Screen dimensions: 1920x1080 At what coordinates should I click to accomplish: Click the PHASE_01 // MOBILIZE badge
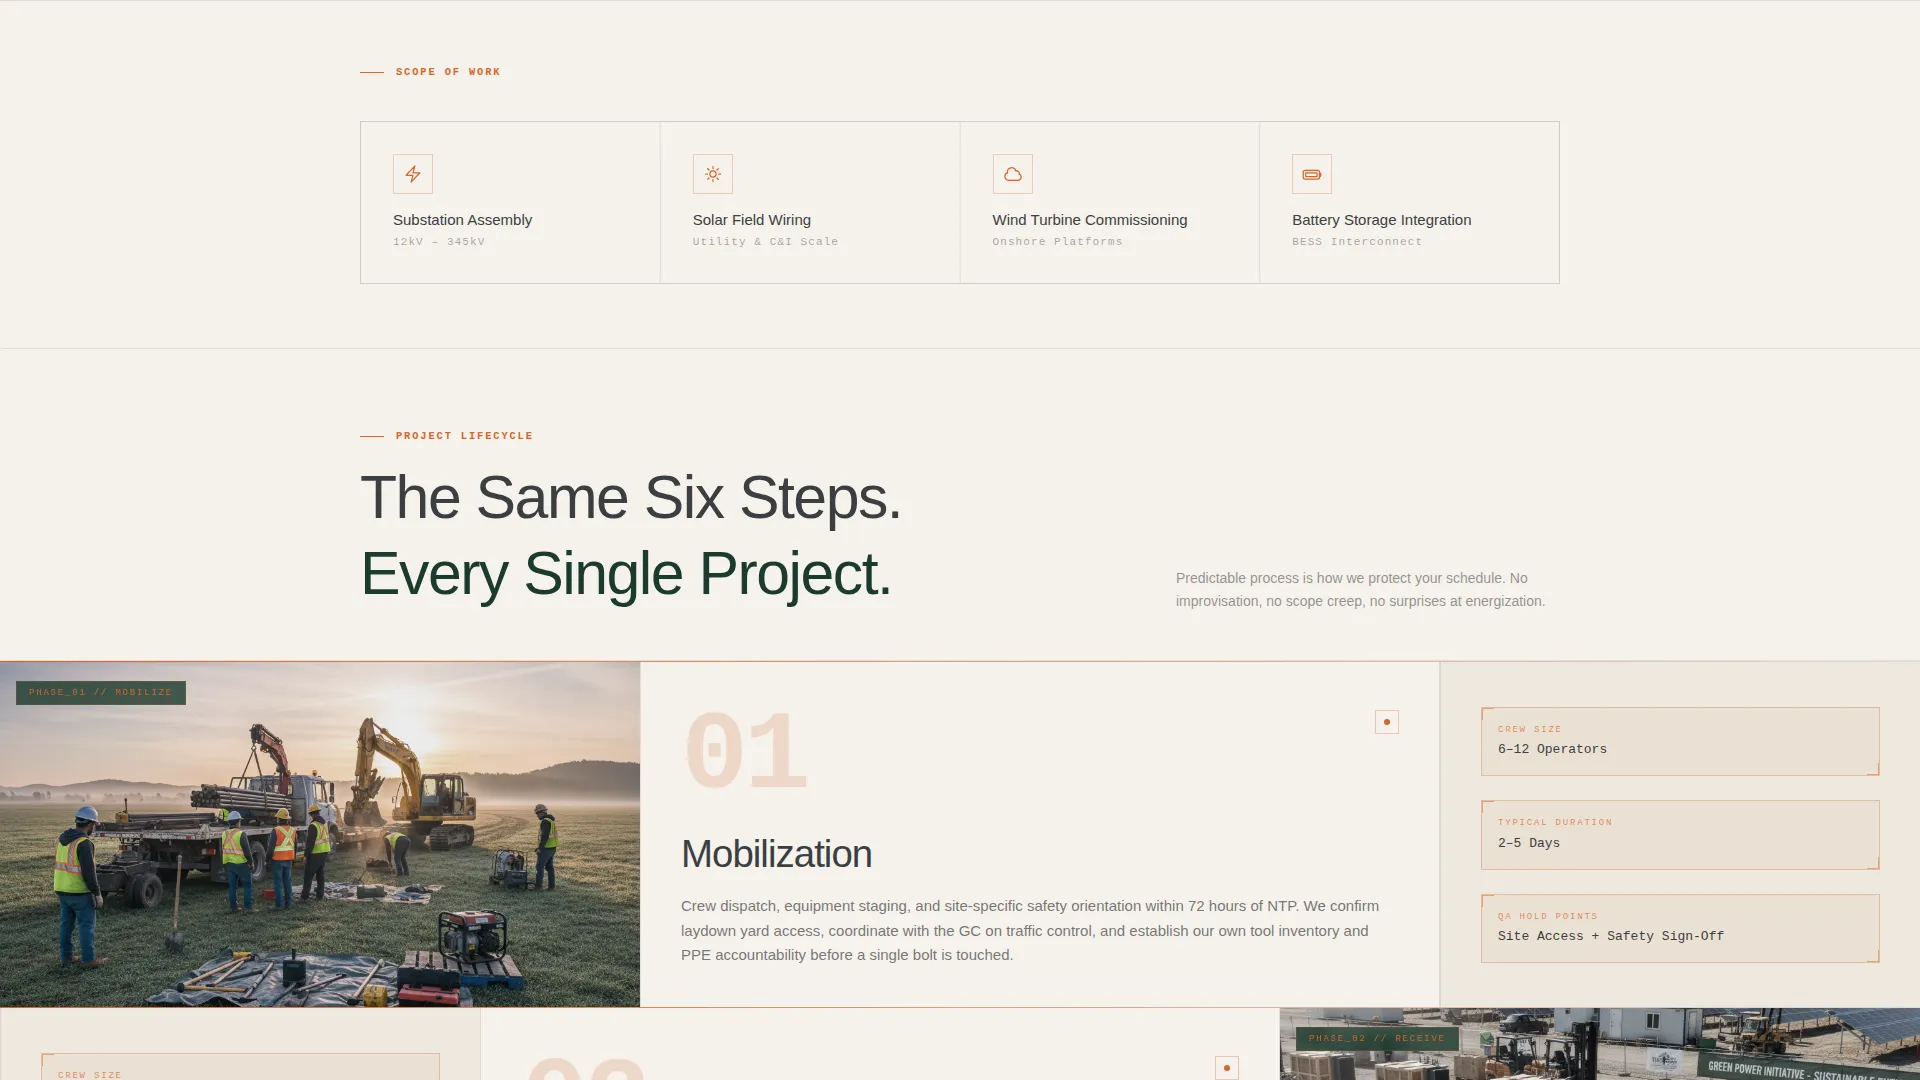coord(101,692)
